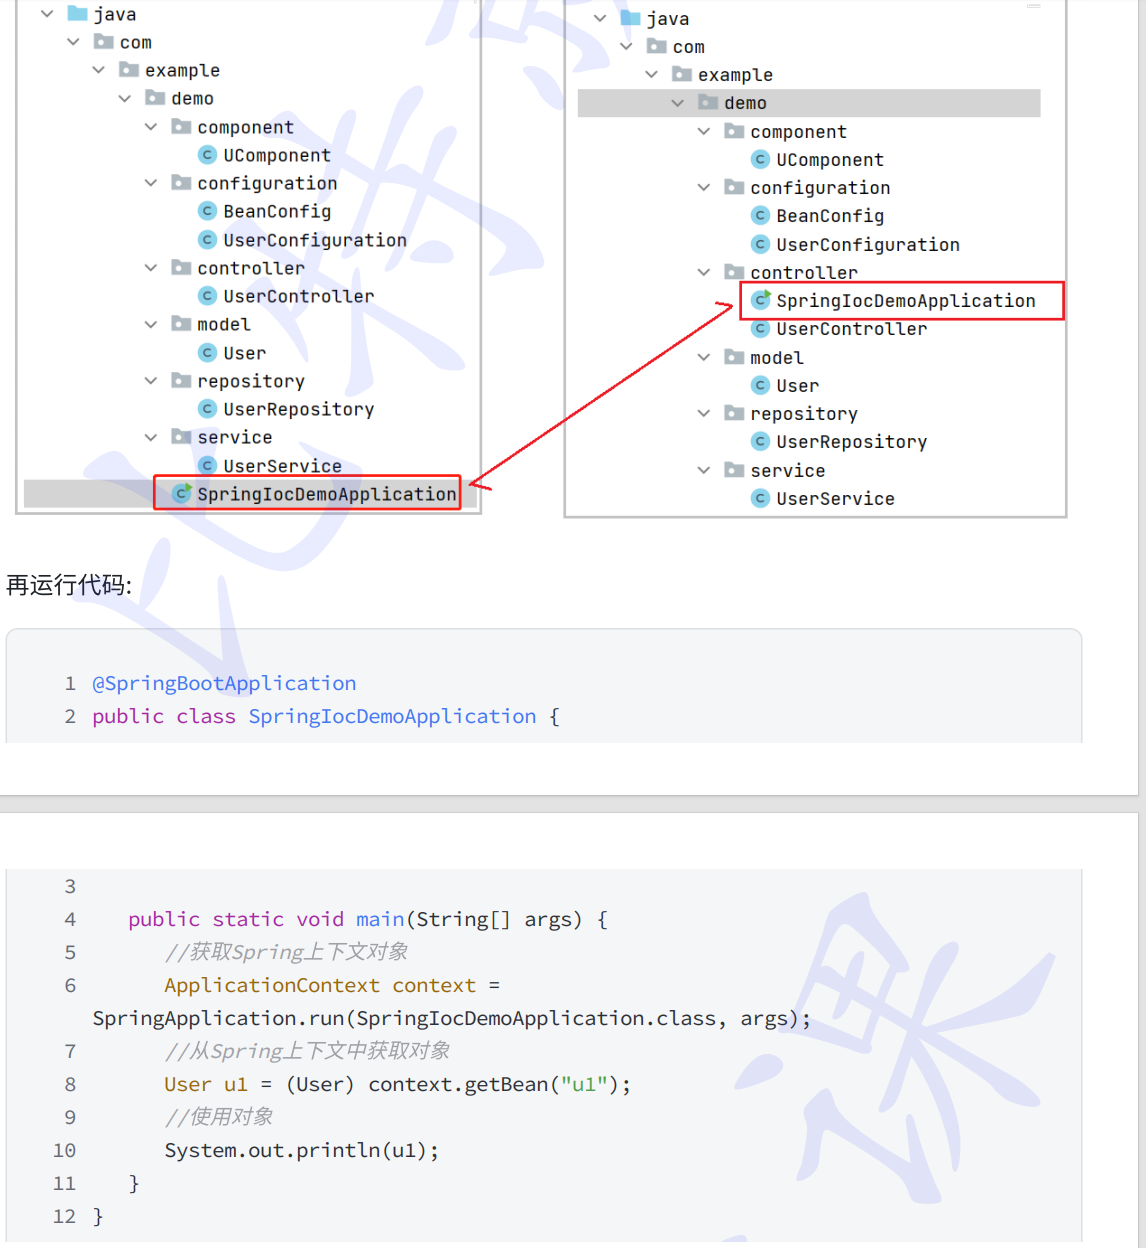Viewport: 1146px width, 1248px height.
Task: Collapse the demo package in right tree
Action: tap(677, 103)
